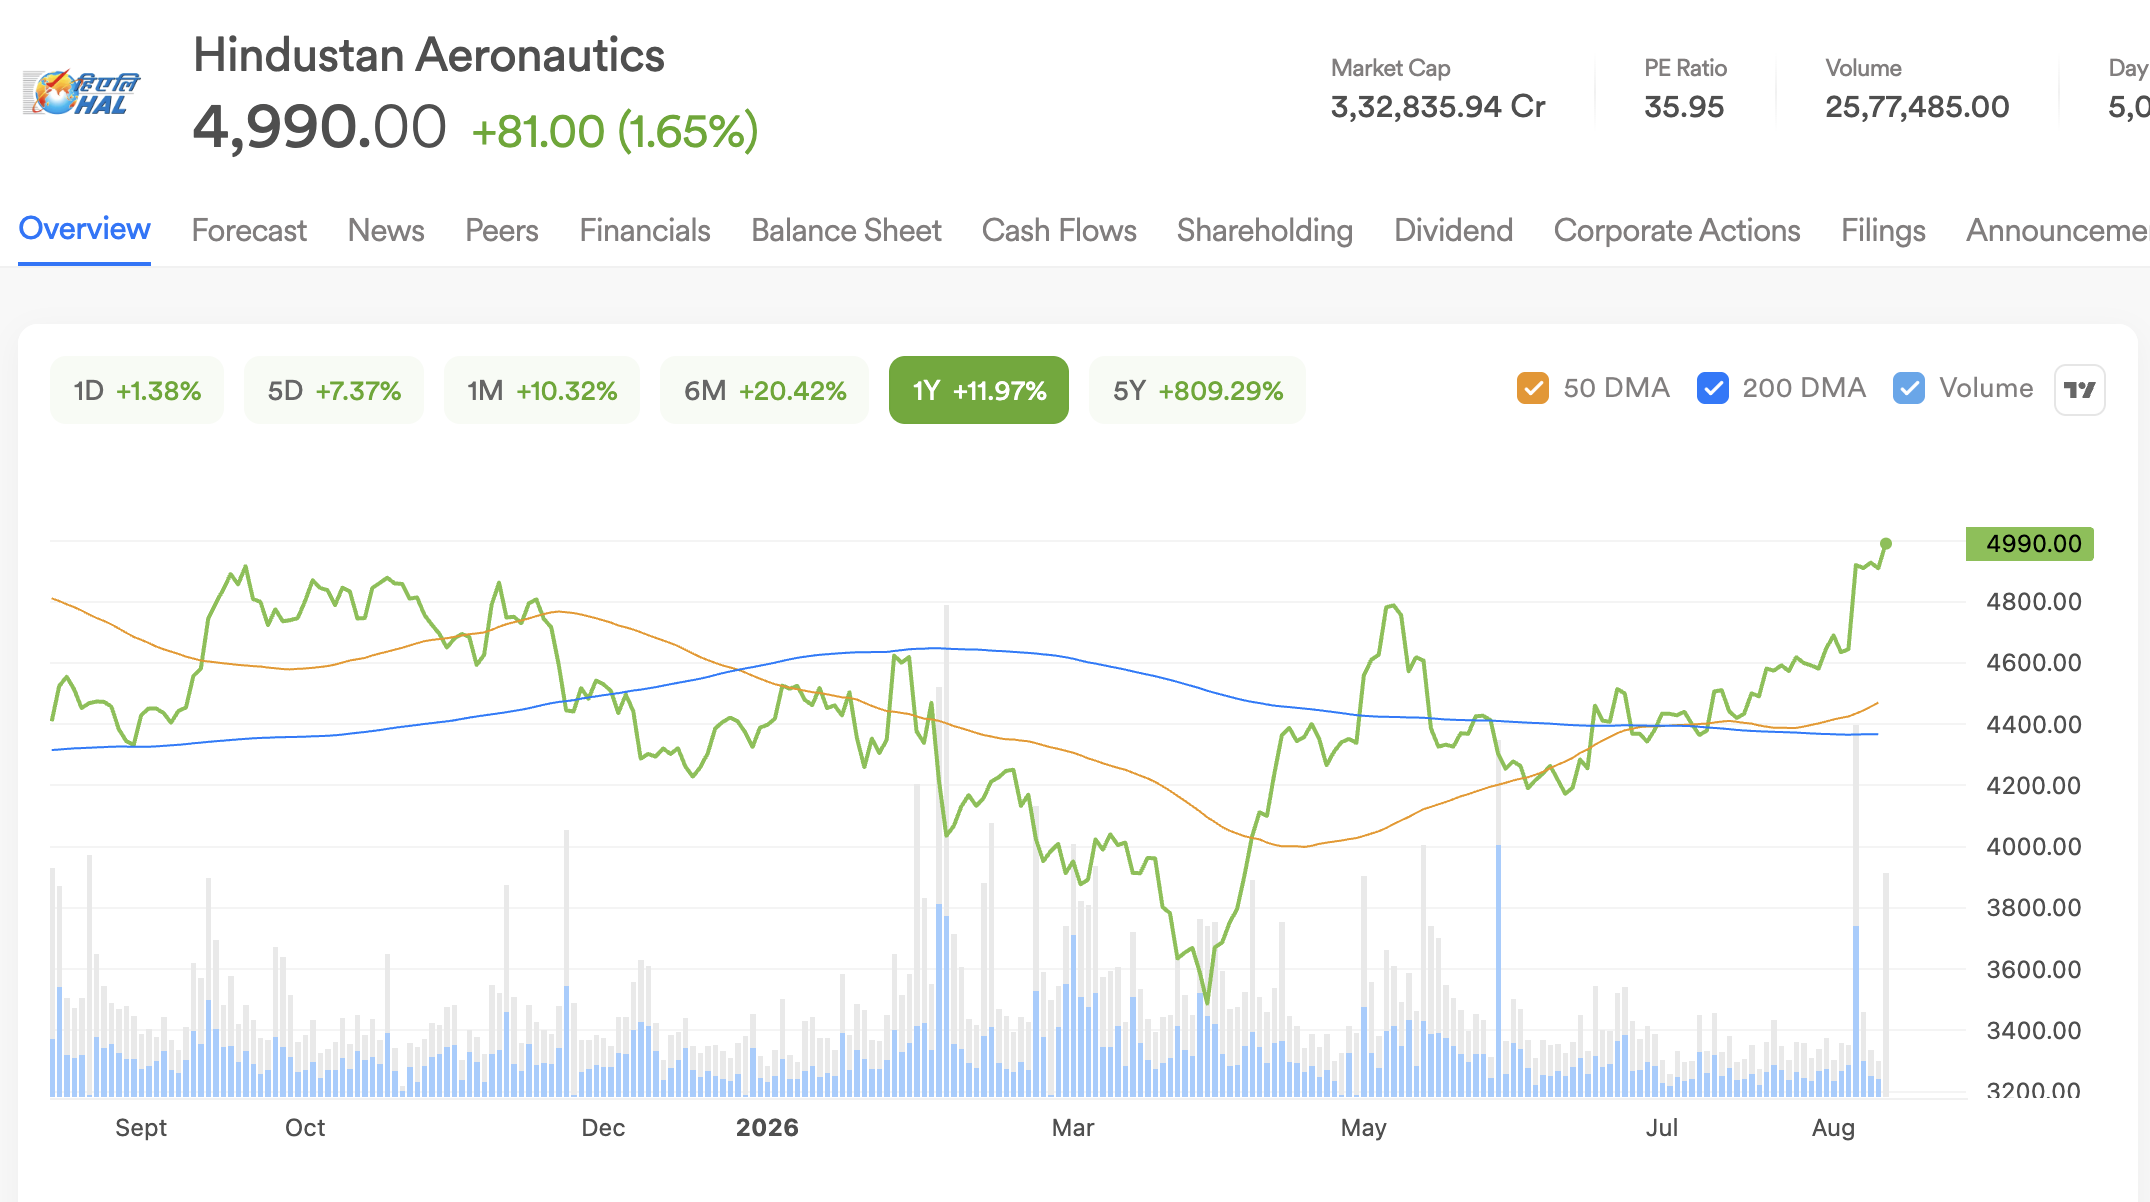
Task: Toggle the 200 DMA checkbox
Action: (x=1712, y=388)
